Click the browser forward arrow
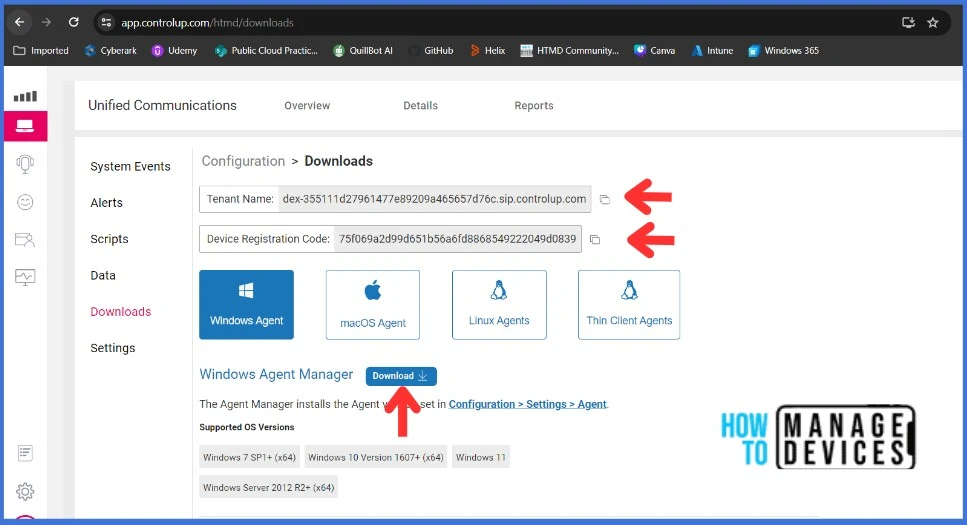967x525 pixels. pyautogui.click(x=46, y=22)
